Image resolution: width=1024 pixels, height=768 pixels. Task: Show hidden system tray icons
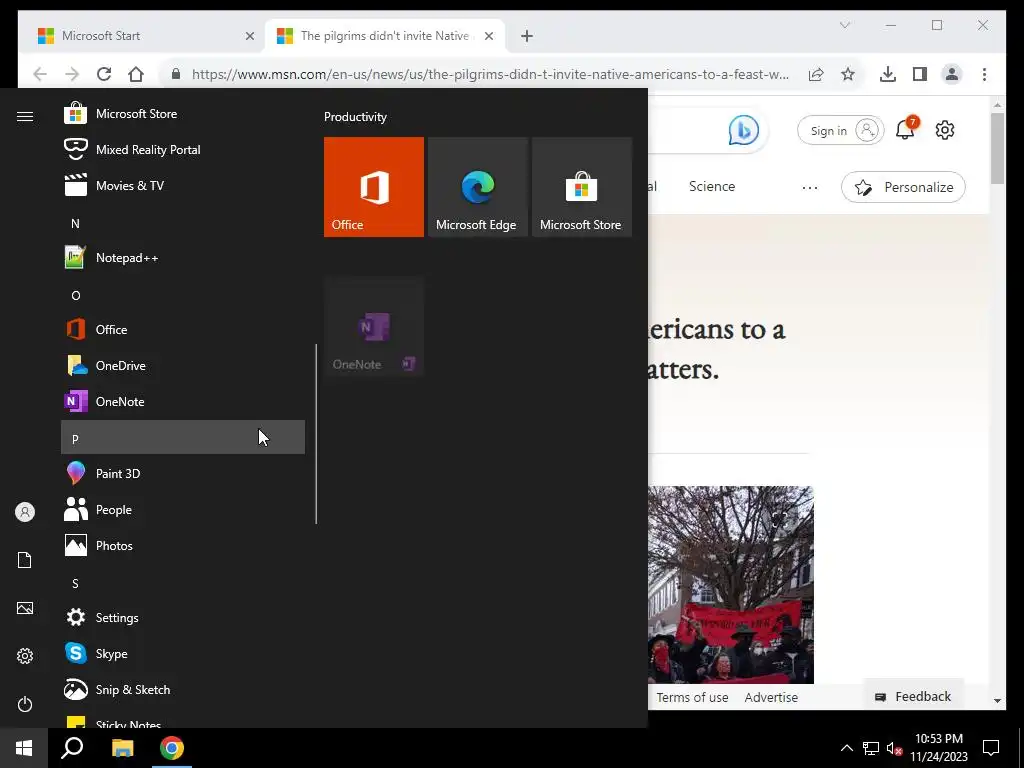(846, 748)
